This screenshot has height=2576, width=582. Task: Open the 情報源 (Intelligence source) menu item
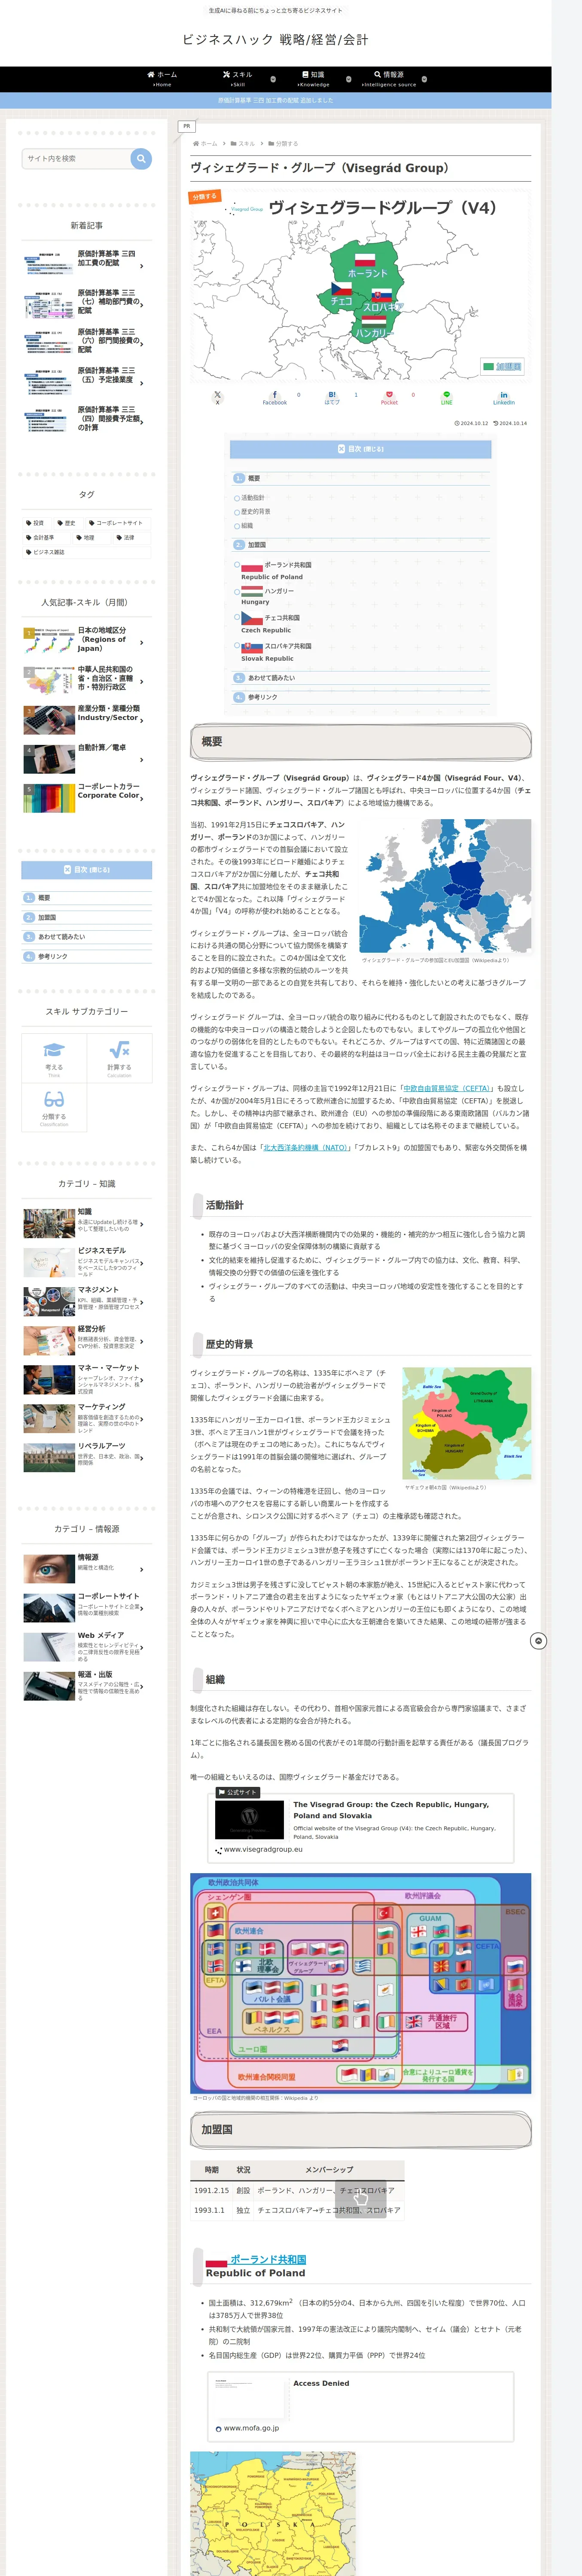[389, 79]
